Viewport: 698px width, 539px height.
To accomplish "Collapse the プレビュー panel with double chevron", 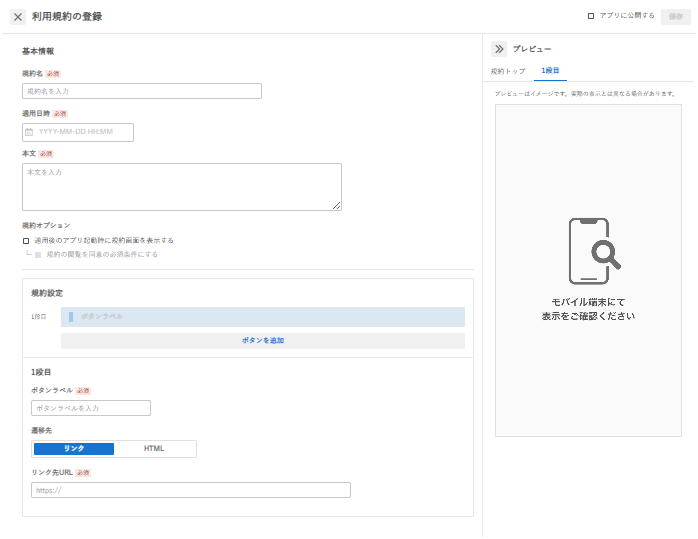I will 499,49.
